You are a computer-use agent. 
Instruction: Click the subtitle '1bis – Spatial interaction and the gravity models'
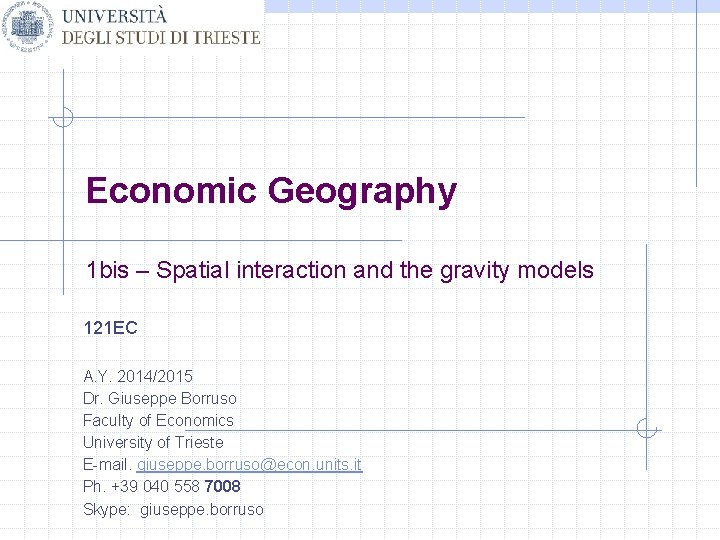[x=340, y=270]
